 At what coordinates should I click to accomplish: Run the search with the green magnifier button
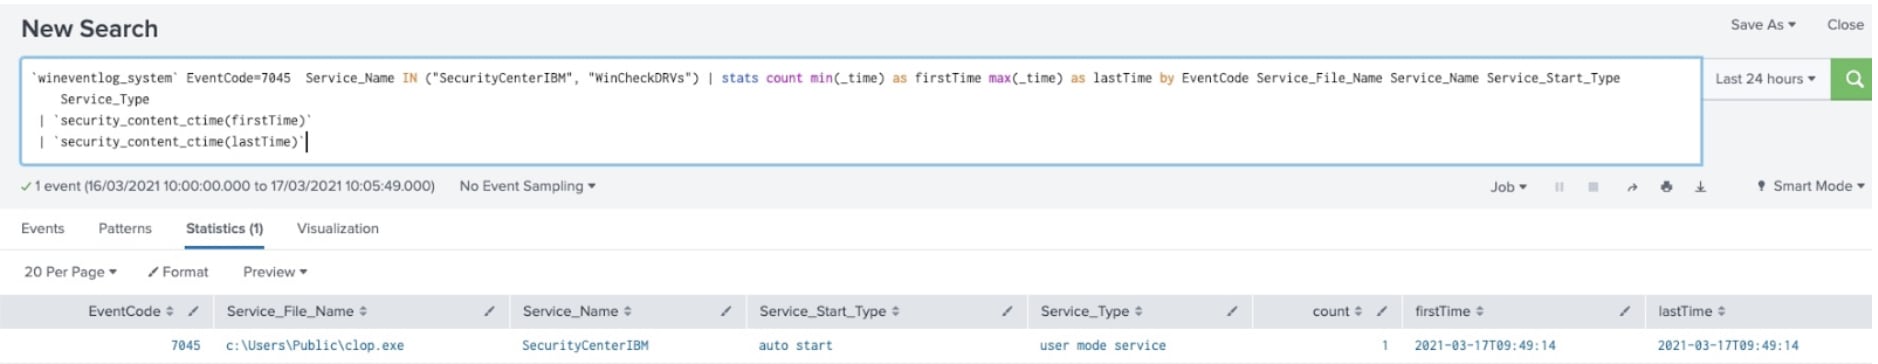[1852, 79]
